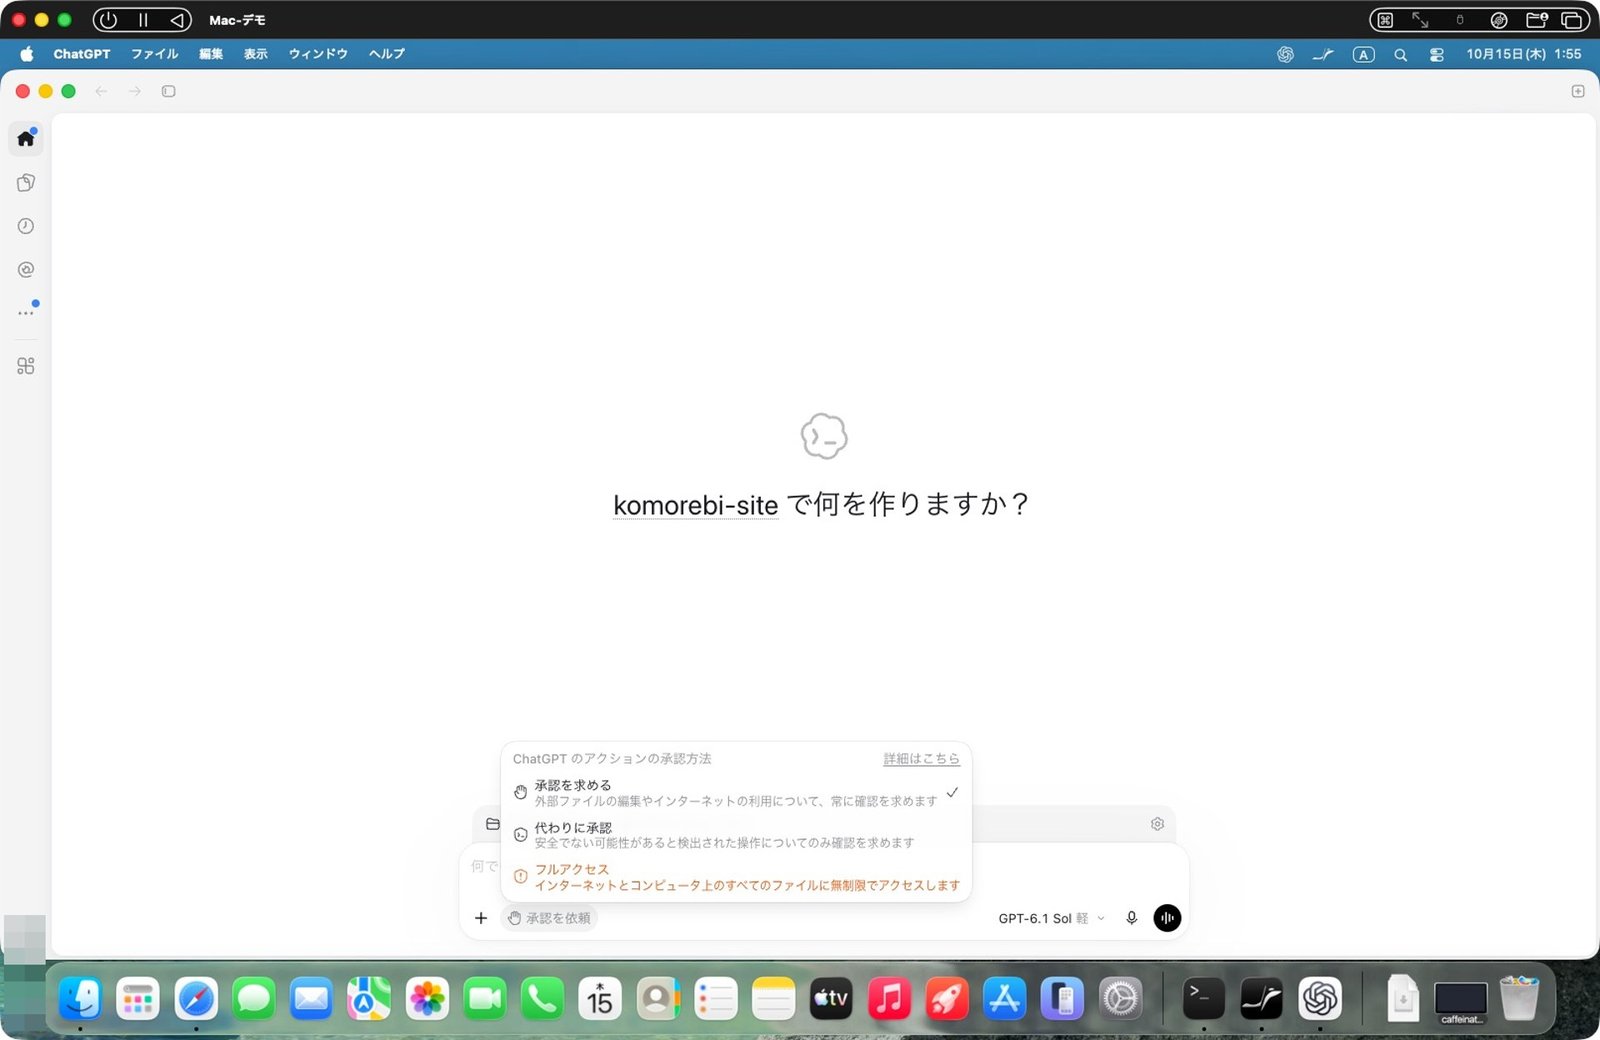This screenshot has height=1040, width=1600.
Task: Click the folder icon above the prompt box
Action: pyautogui.click(x=492, y=824)
